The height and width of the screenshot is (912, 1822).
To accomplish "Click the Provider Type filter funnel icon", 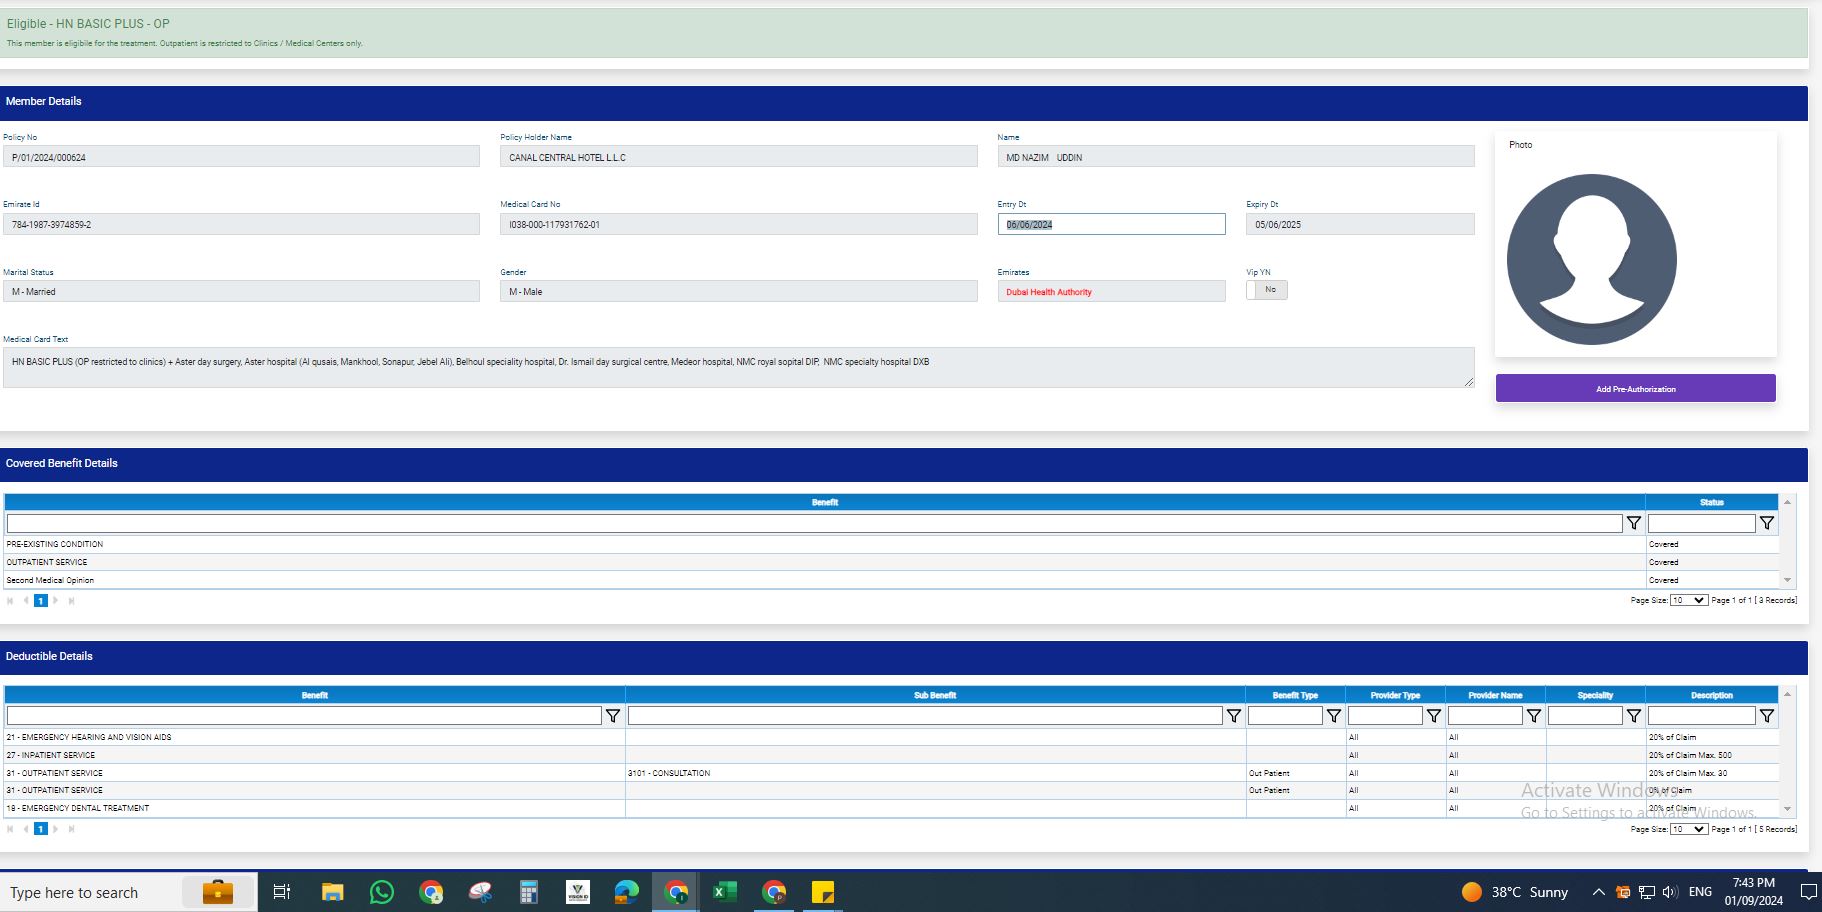I will click(1433, 716).
